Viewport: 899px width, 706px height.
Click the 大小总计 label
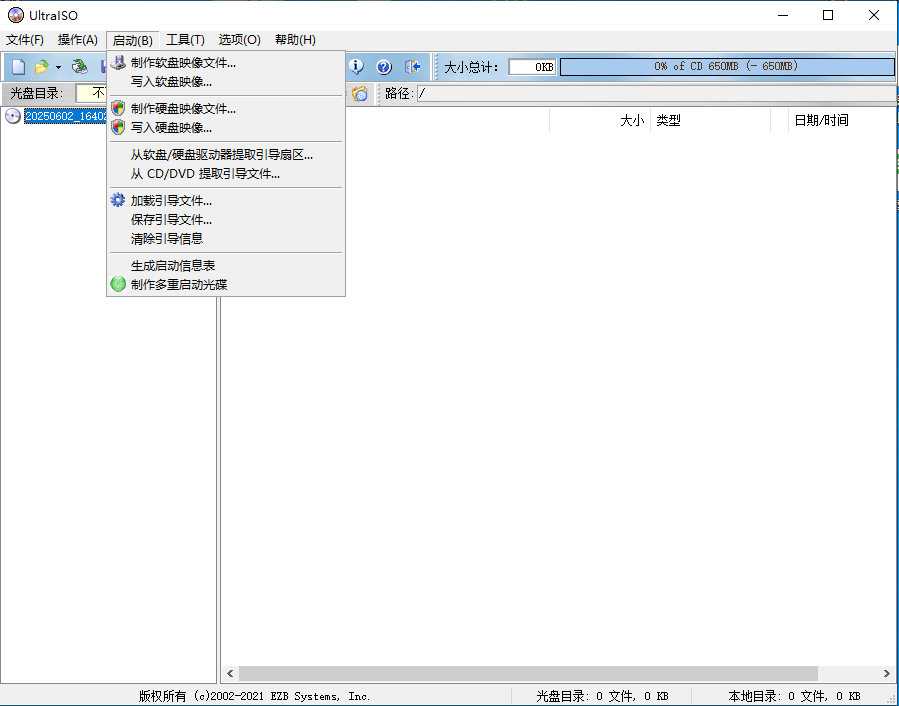471,67
